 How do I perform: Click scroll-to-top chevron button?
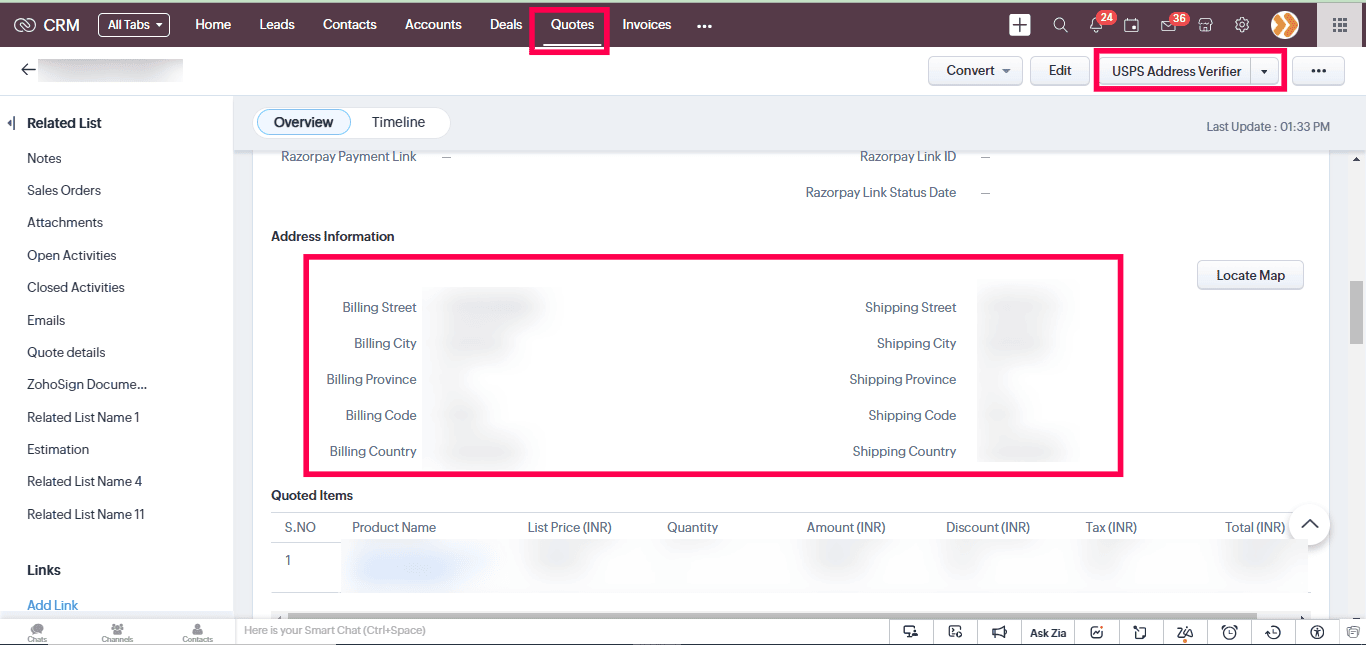click(1310, 523)
